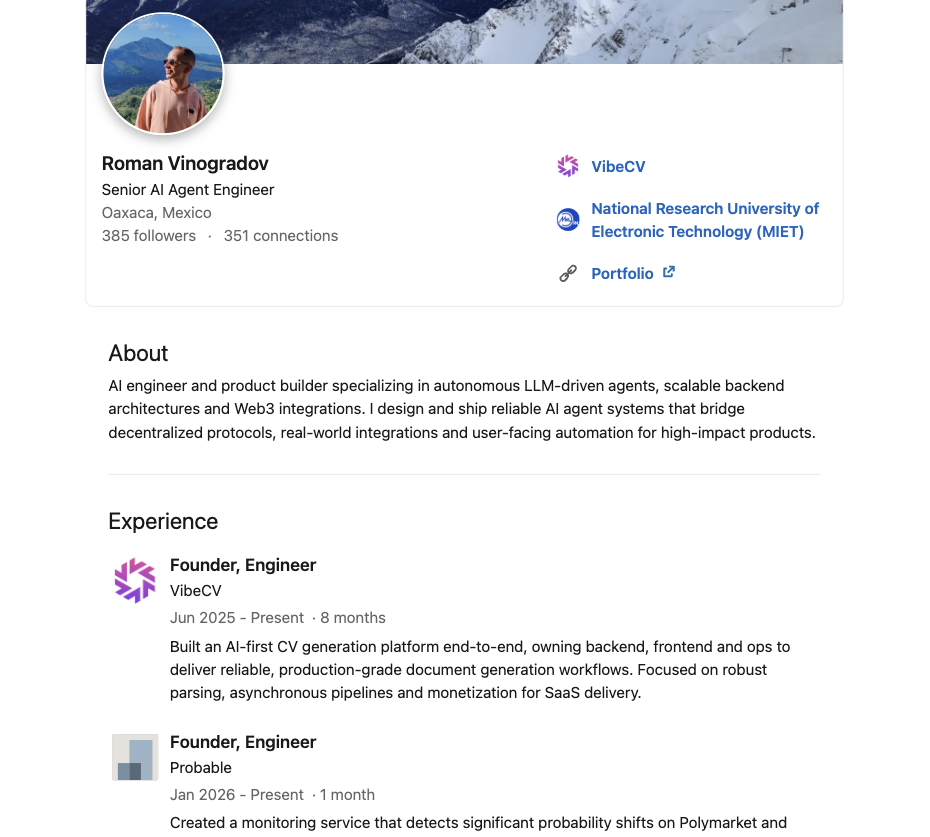This screenshot has height=837, width=930.
Task: Click the Oaxaca, Mexico location text
Action: tap(156, 212)
